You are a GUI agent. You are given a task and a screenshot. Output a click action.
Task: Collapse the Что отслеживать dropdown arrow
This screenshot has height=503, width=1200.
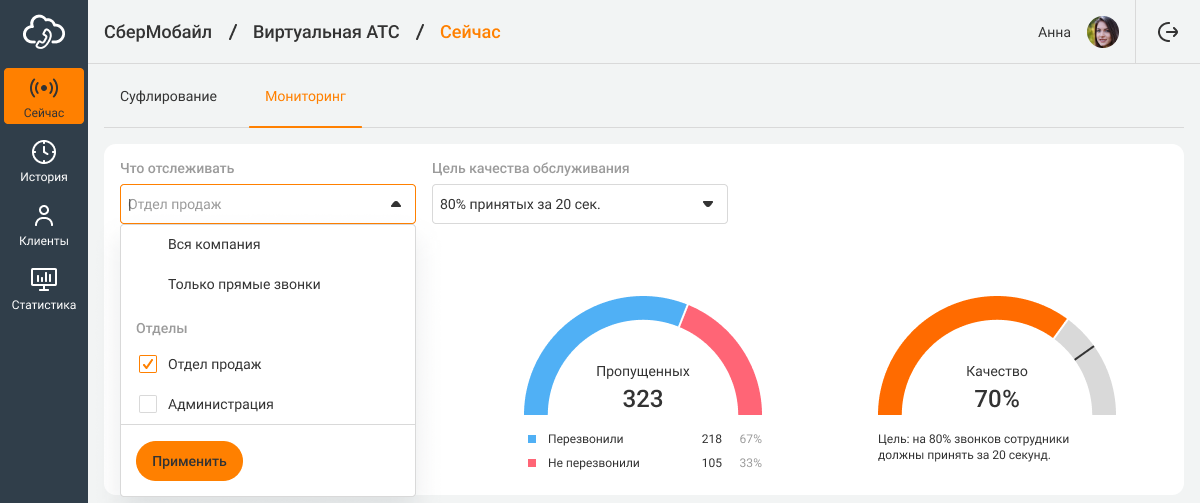point(395,204)
